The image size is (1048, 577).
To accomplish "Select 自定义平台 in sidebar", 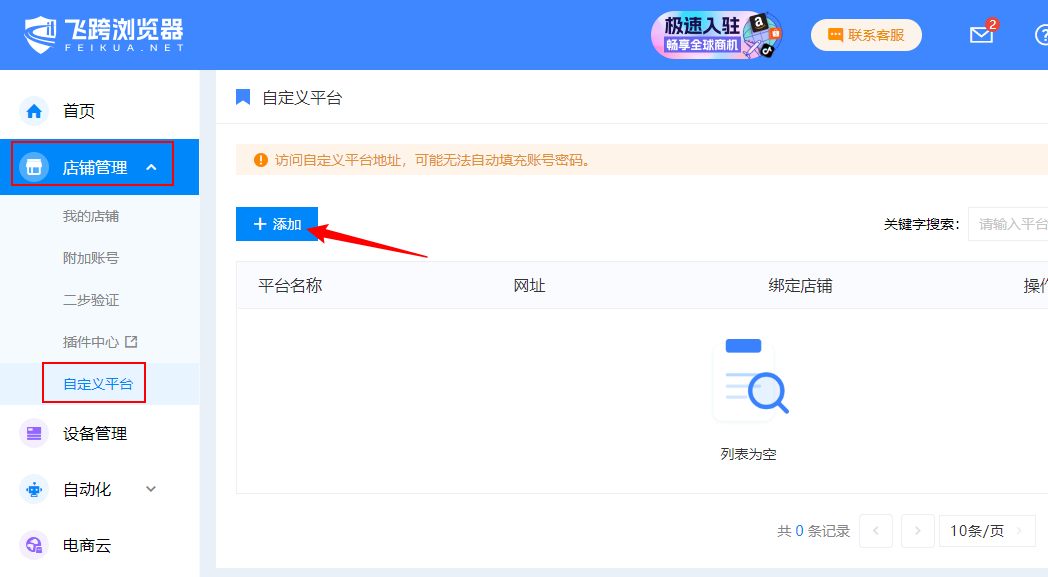I will point(98,384).
